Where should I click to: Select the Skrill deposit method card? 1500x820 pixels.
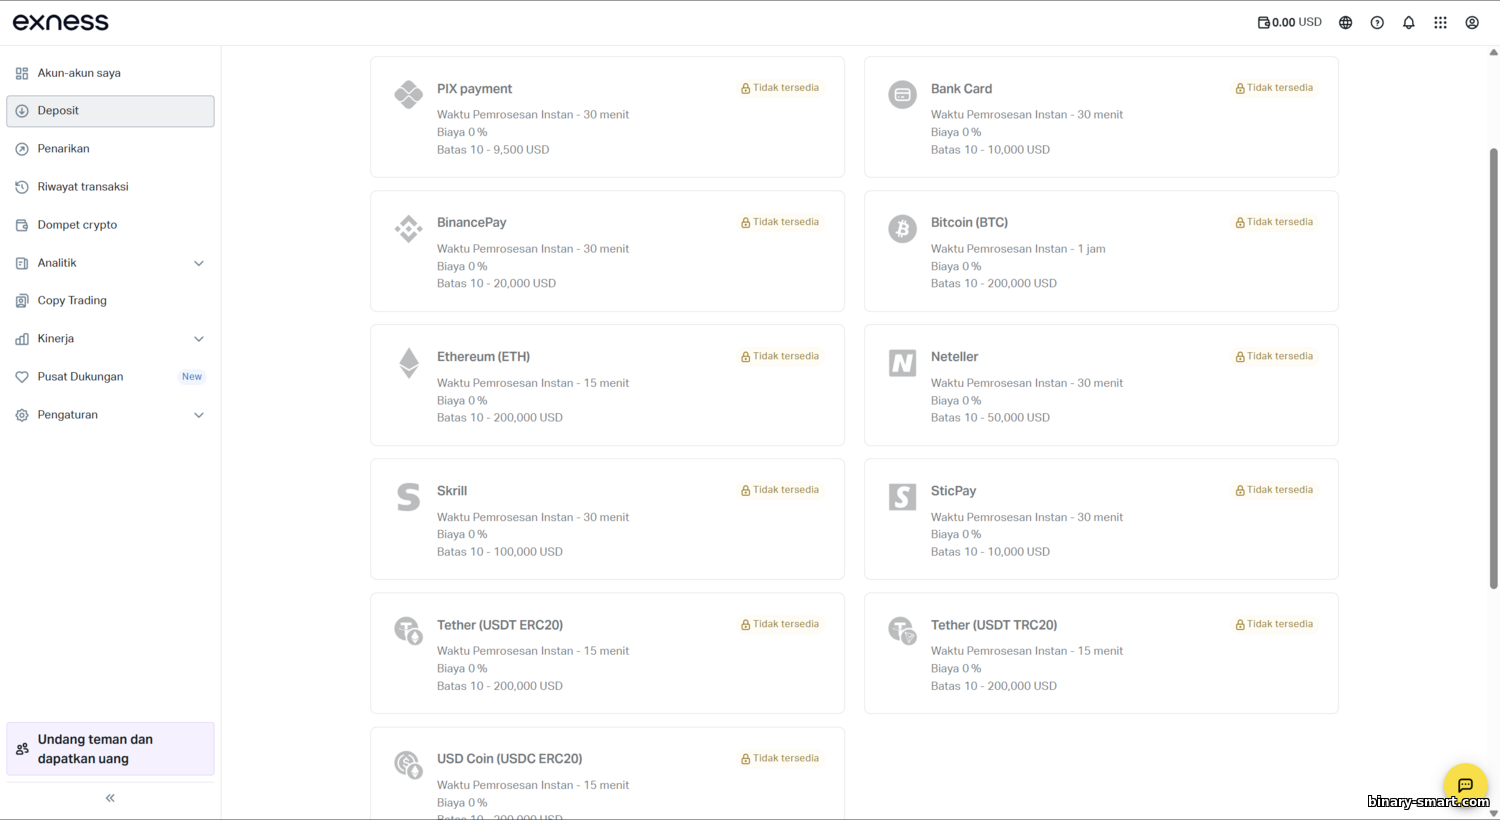coord(607,519)
